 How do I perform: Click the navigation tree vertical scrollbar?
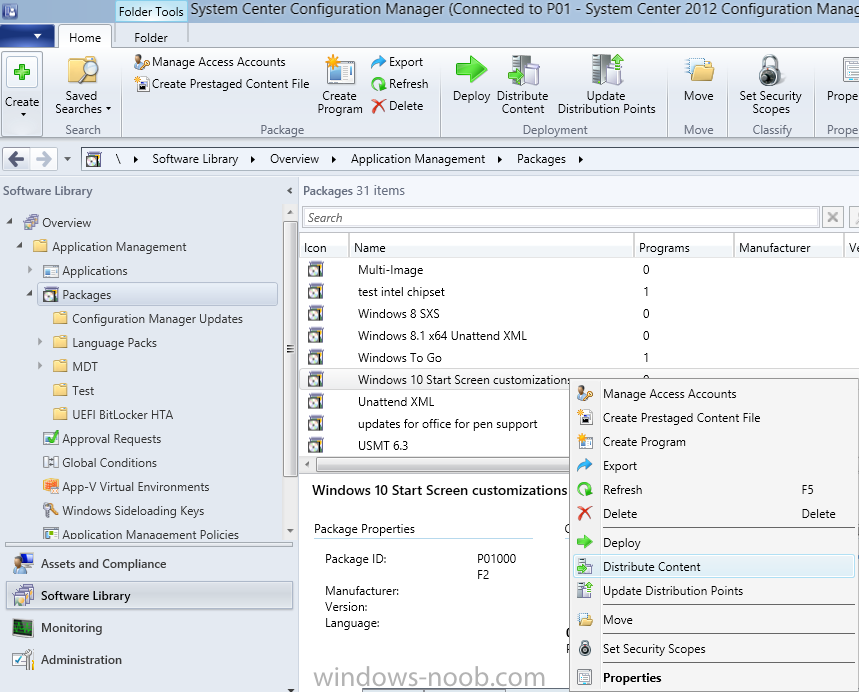[290, 349]
